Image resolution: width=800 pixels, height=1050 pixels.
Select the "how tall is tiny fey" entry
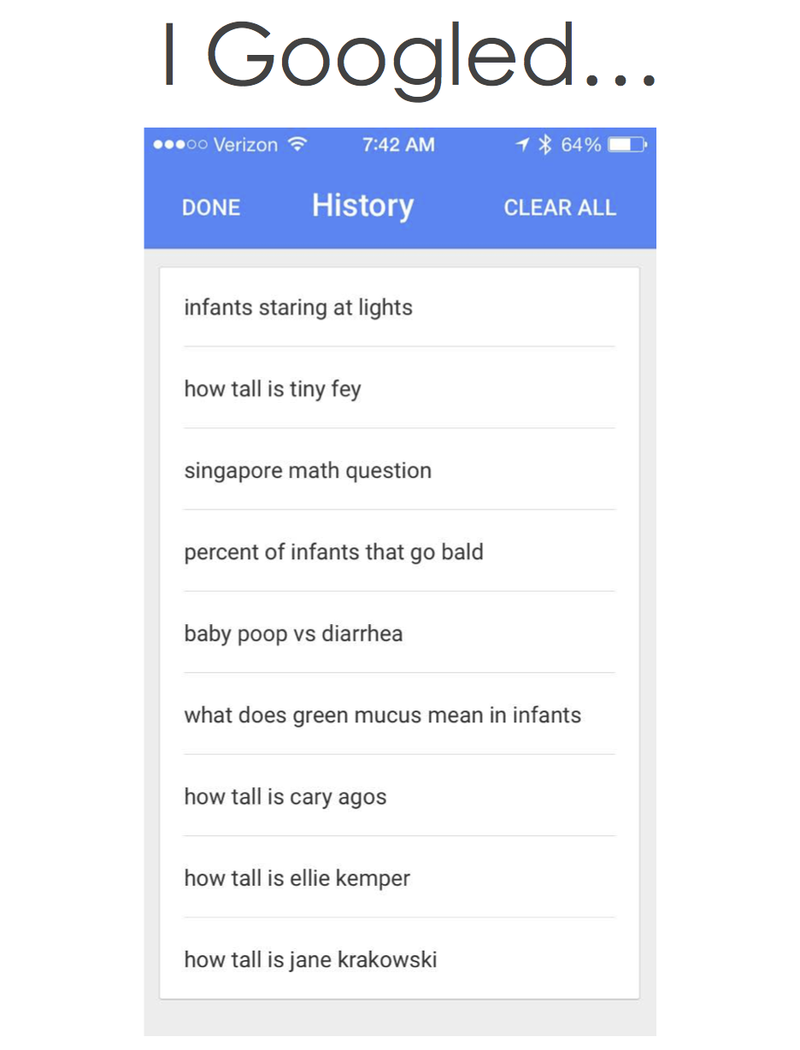(x=272, y=389)
